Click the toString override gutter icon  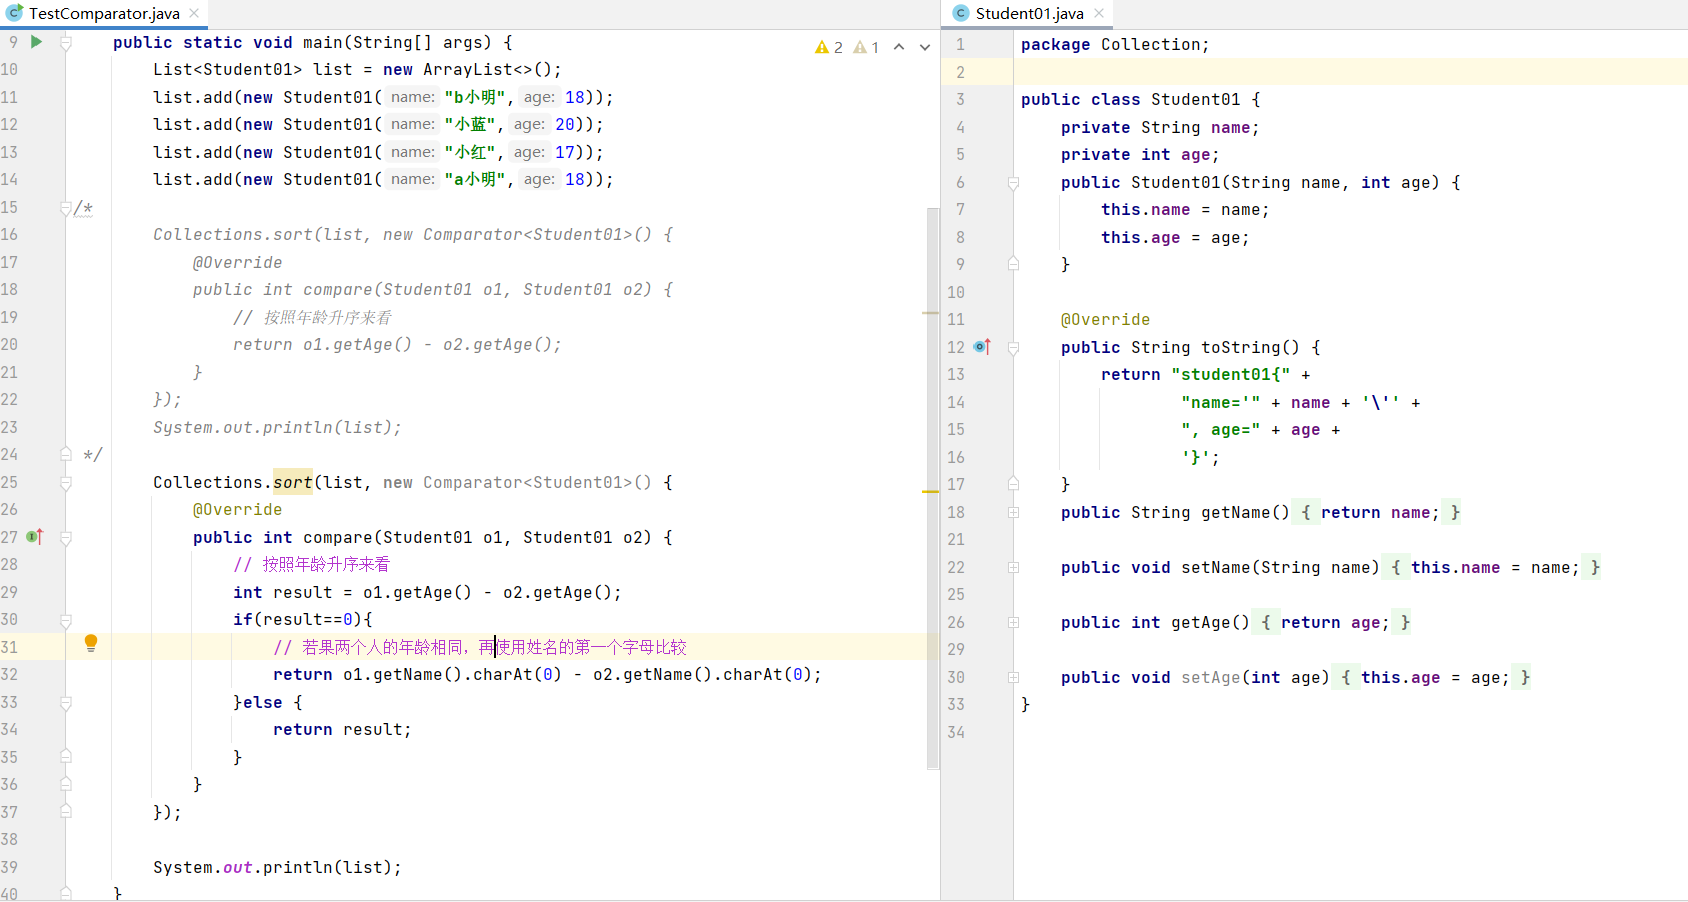(982, 347)
